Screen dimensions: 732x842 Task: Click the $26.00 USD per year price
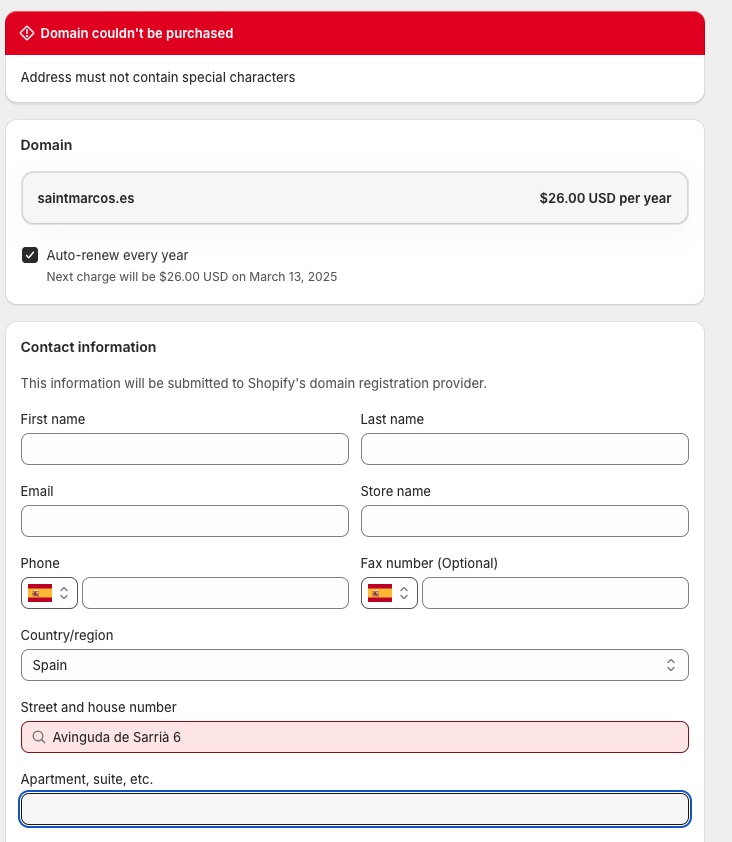tap(605, 198)
